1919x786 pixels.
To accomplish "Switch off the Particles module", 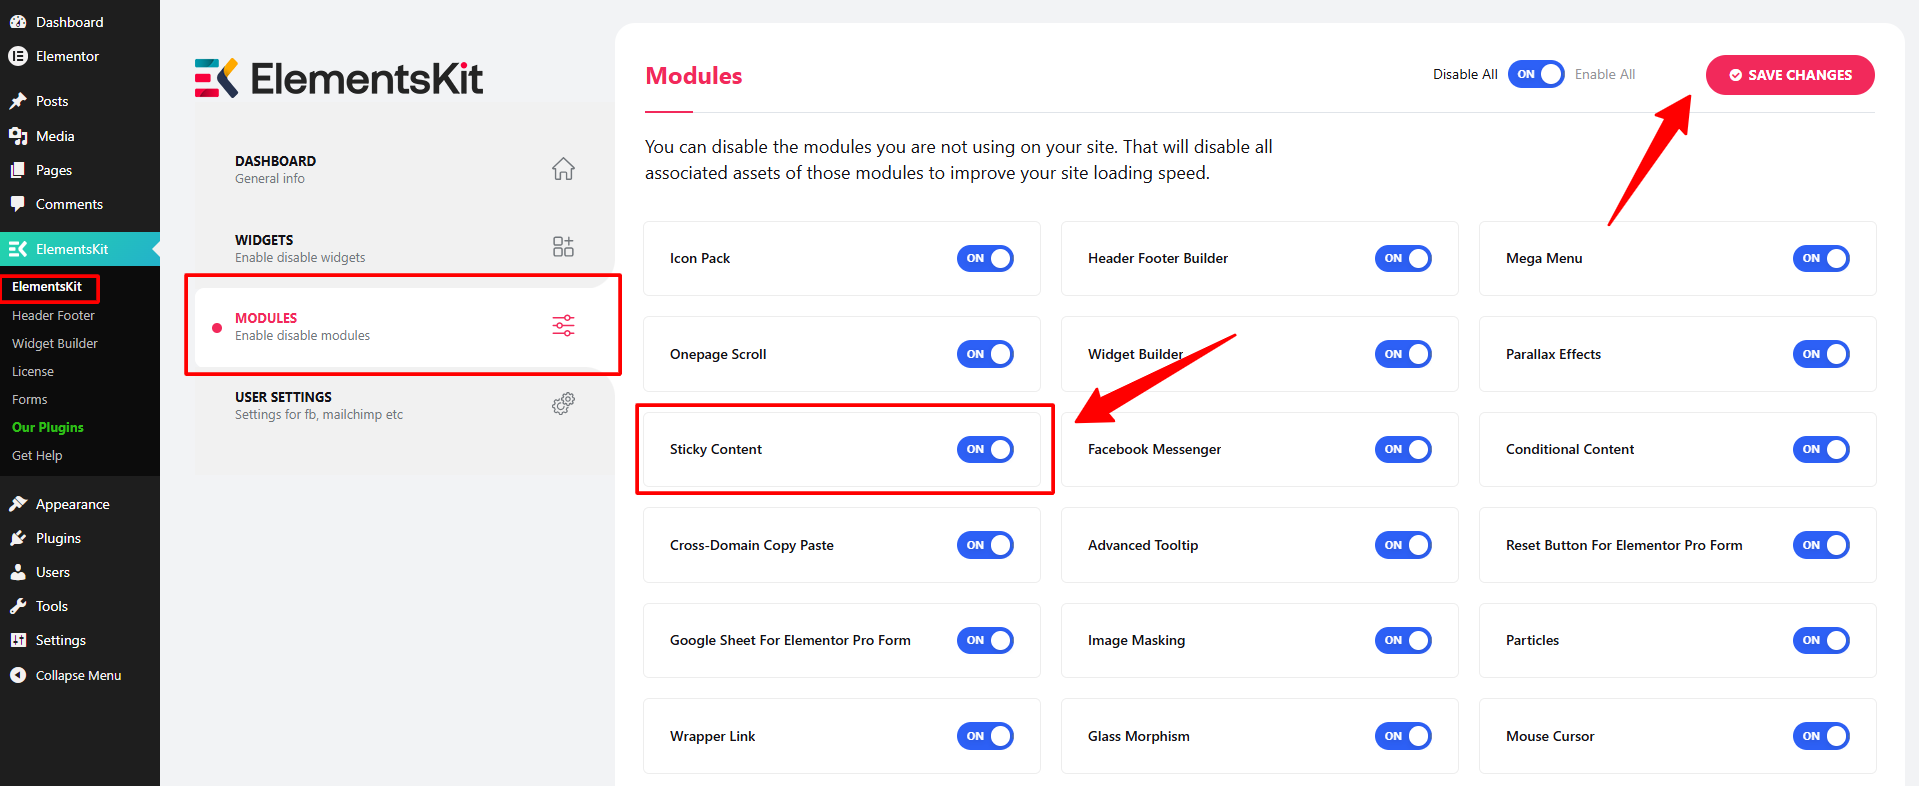I will tap(1820, 641).
